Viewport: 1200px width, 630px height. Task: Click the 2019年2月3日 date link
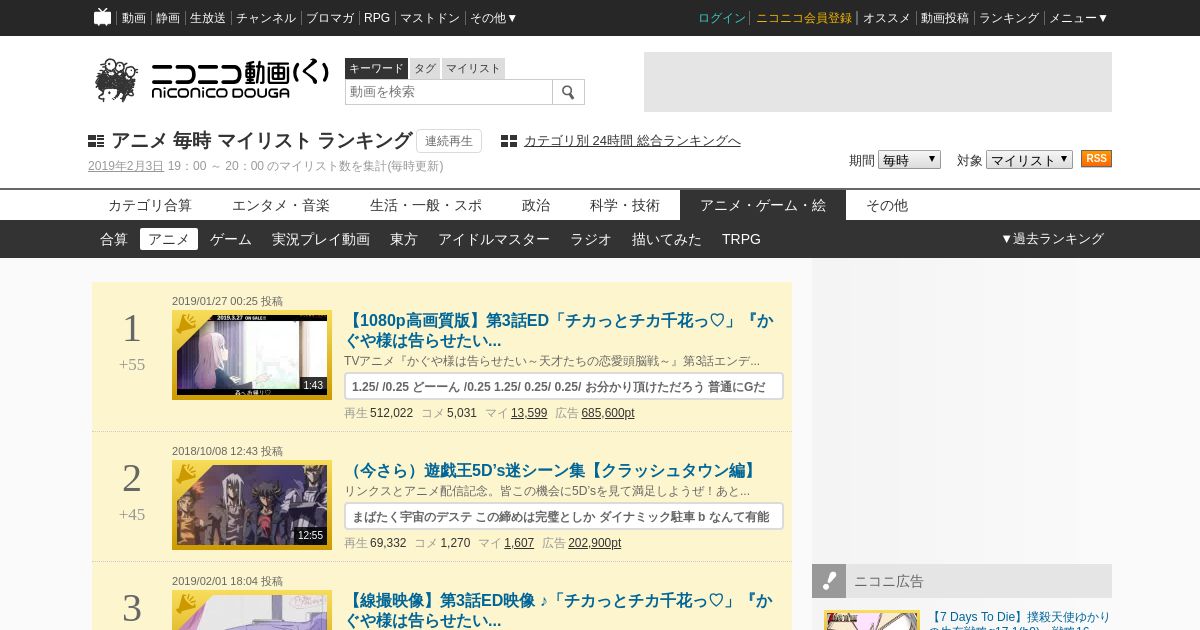pos(126,166)
